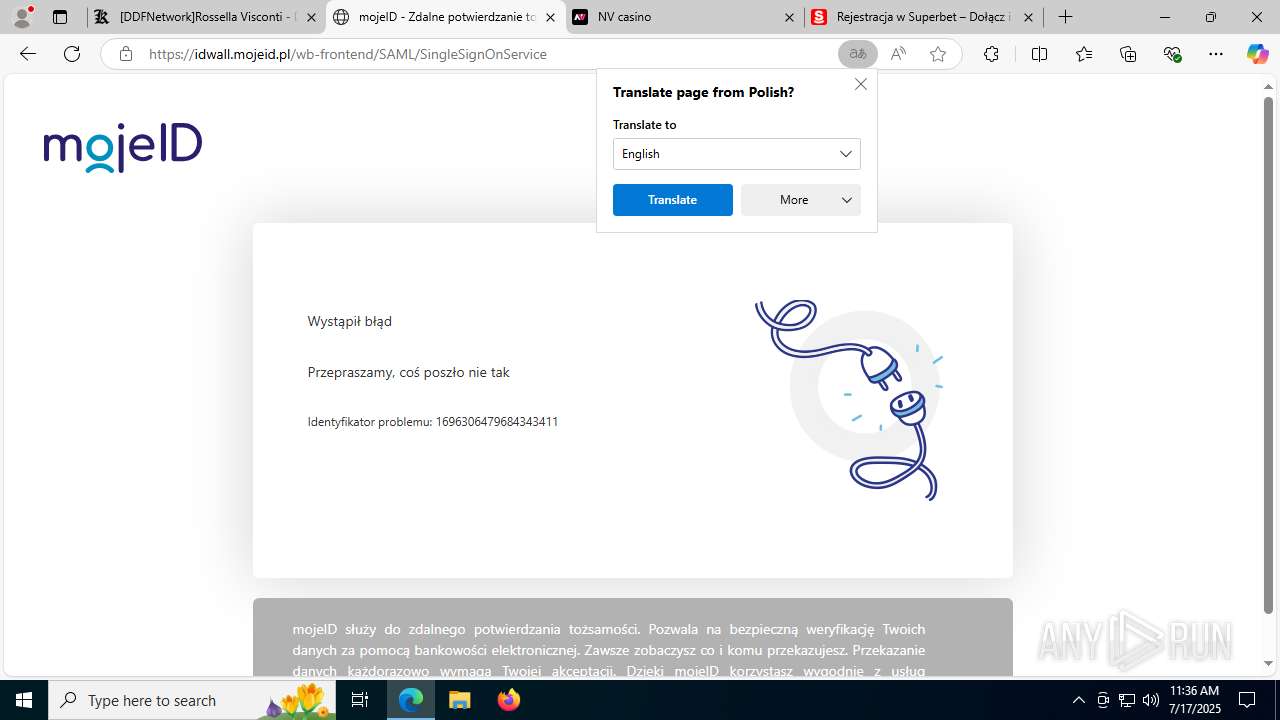Open a new tab with plus button
Viewport: 1280px width, 720px height.
coord(1066,17)
